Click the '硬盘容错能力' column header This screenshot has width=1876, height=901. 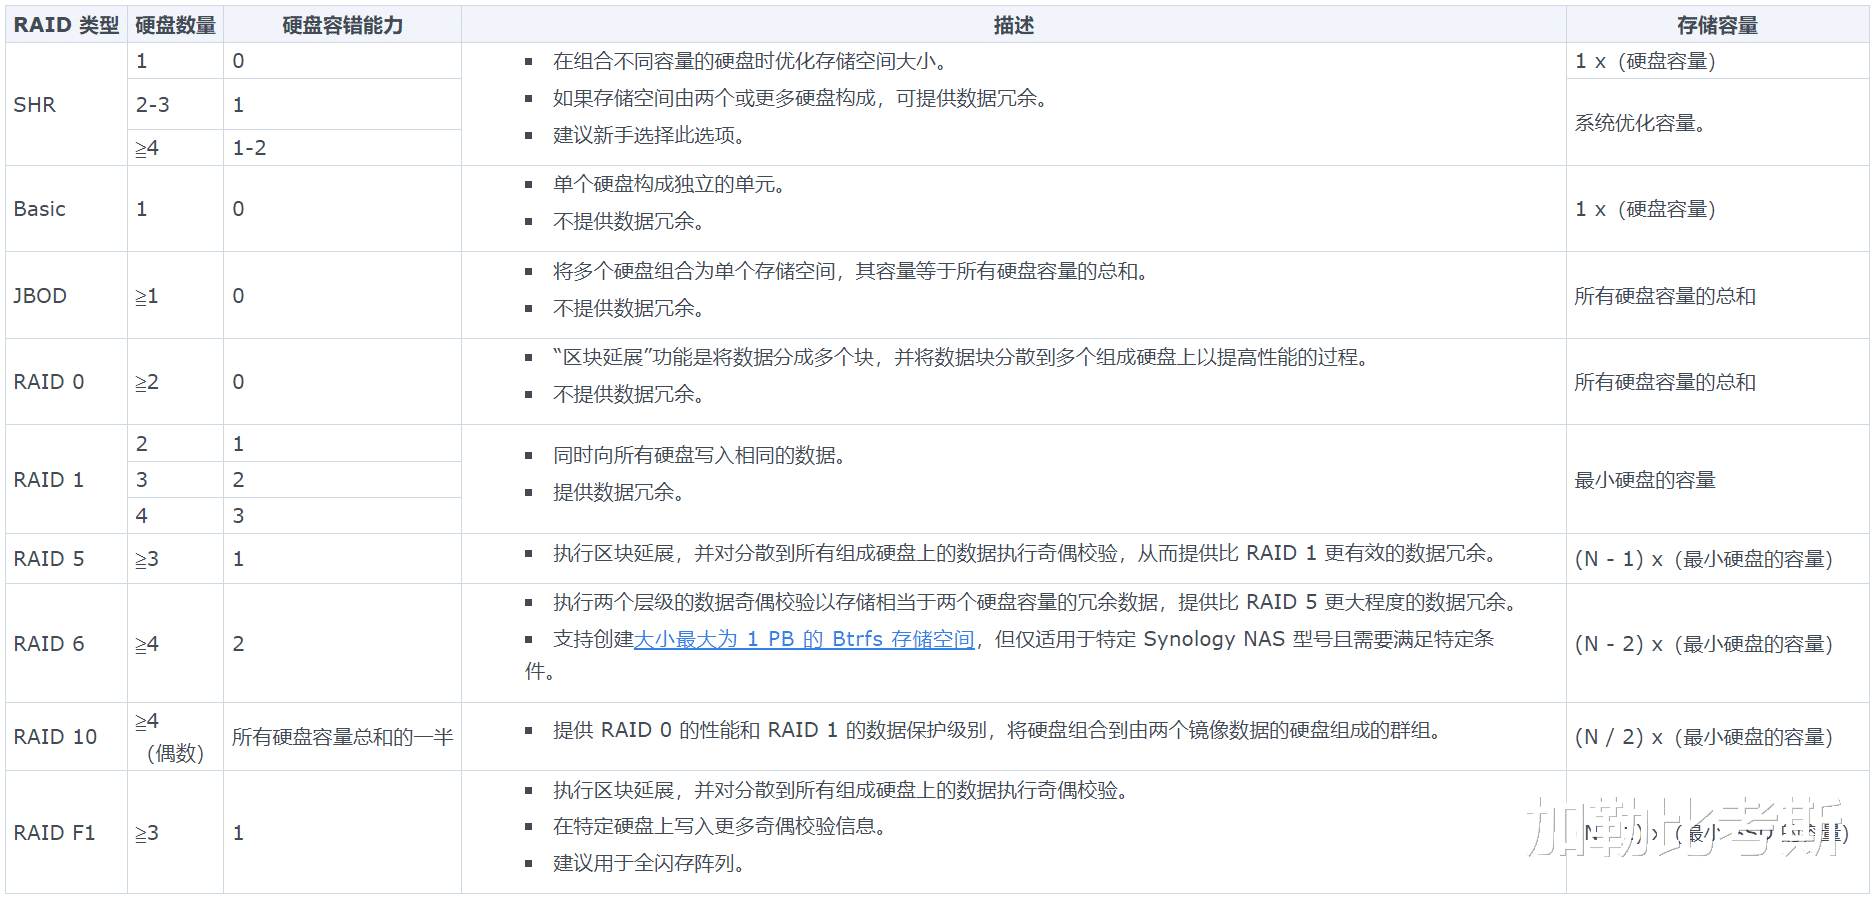tap(342, 25)
